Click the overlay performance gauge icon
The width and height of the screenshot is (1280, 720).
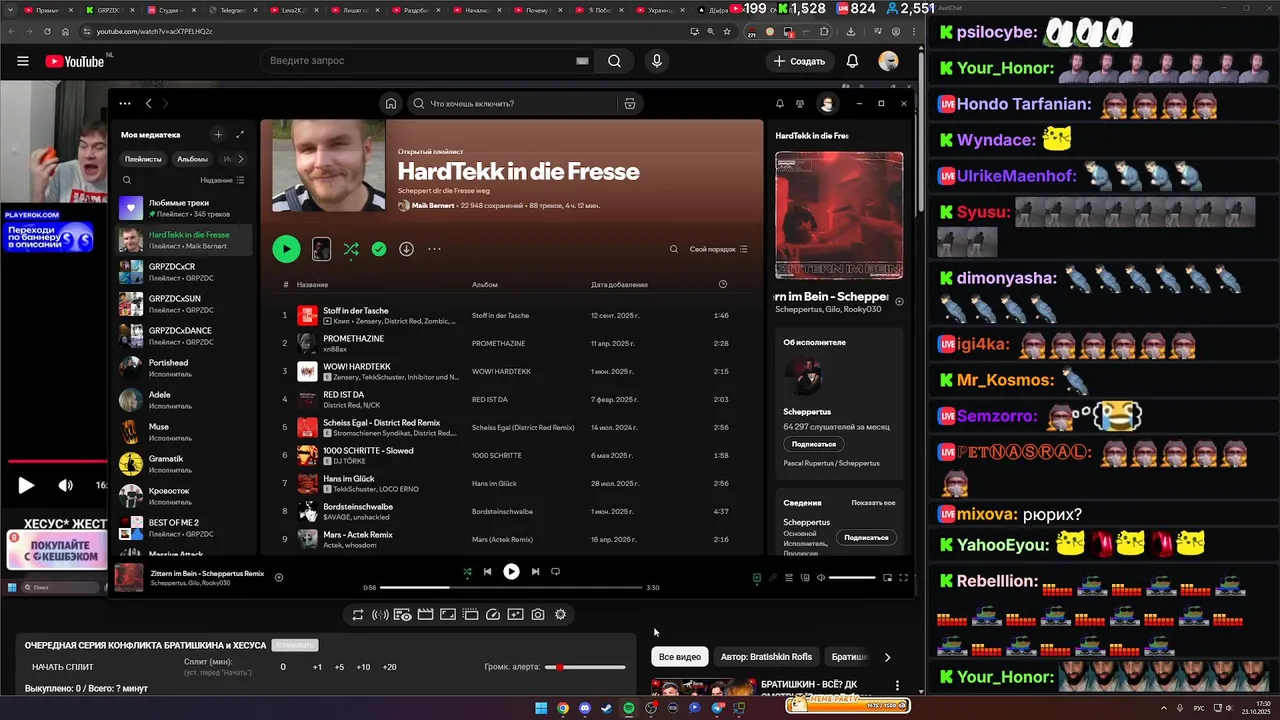pos(493,614)
